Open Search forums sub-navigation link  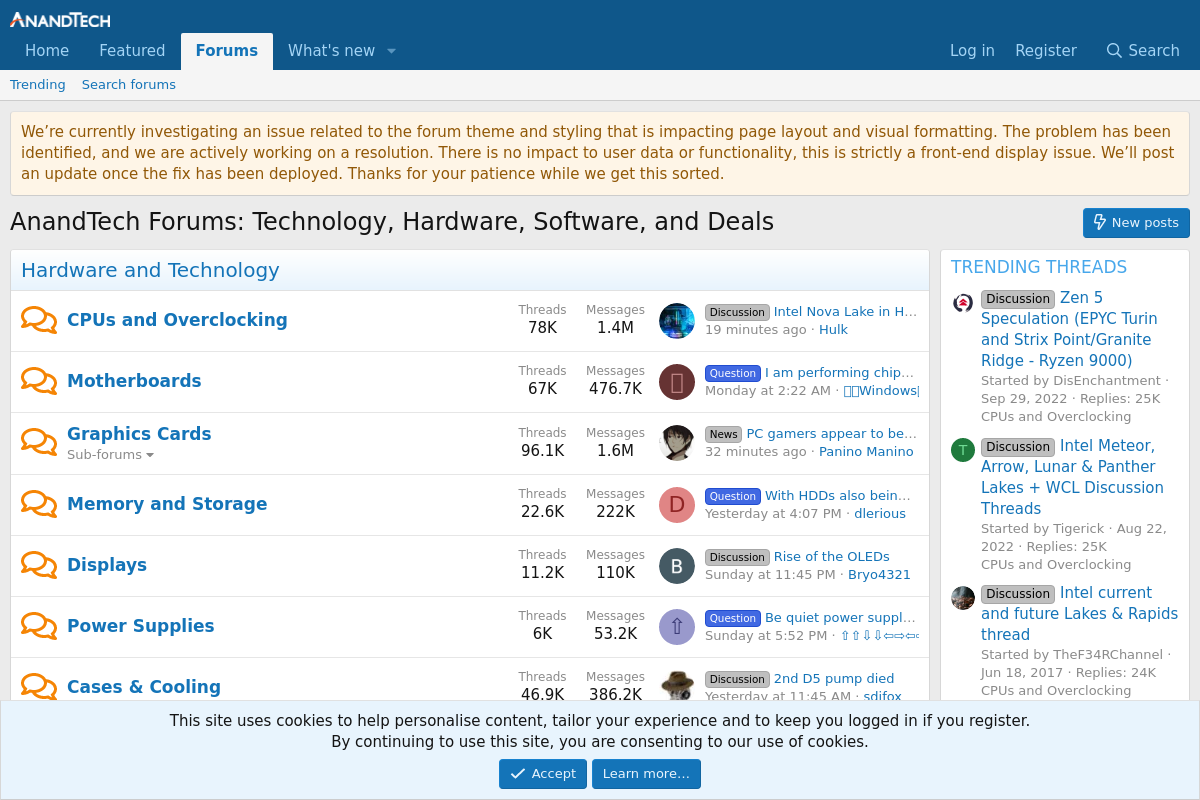click(x=129, y=85)
